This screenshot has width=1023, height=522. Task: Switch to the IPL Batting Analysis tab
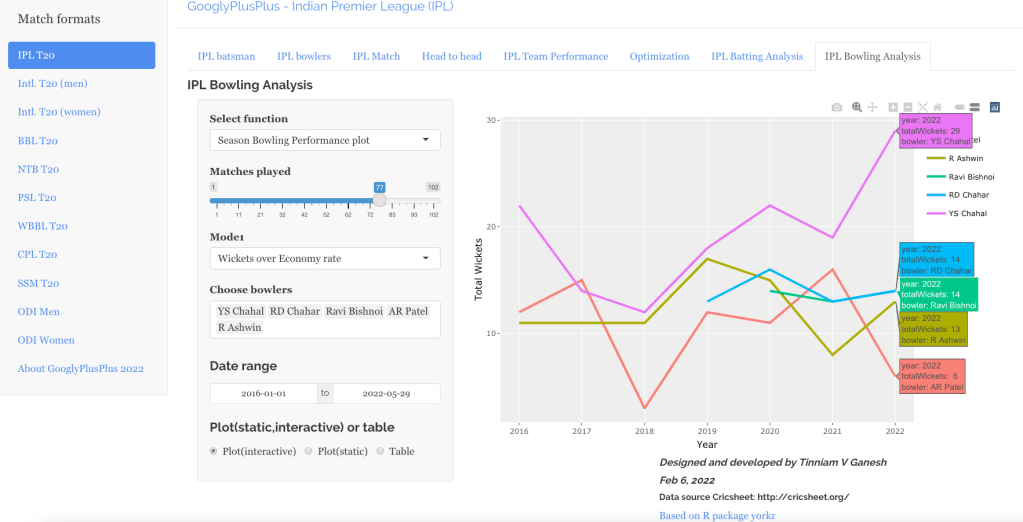coord(756,56)
